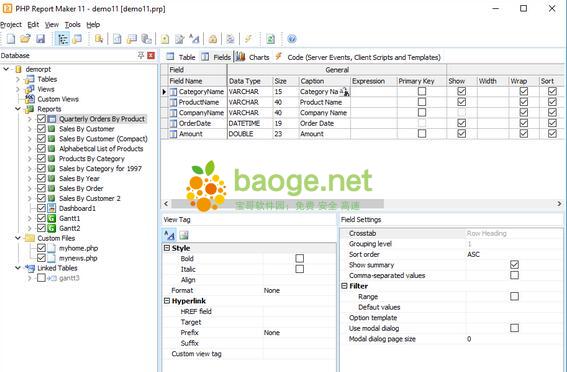Click the OrderDate field row icon

pos(173,123)
